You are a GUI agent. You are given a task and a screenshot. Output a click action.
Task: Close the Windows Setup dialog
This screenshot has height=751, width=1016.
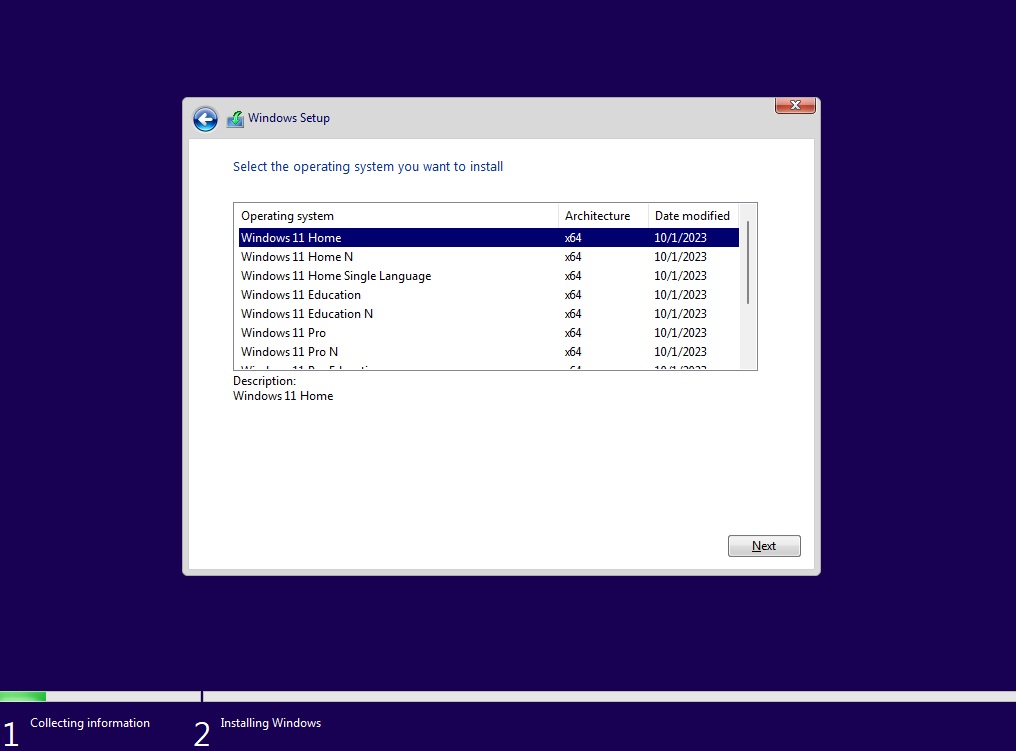click(795, 105)
